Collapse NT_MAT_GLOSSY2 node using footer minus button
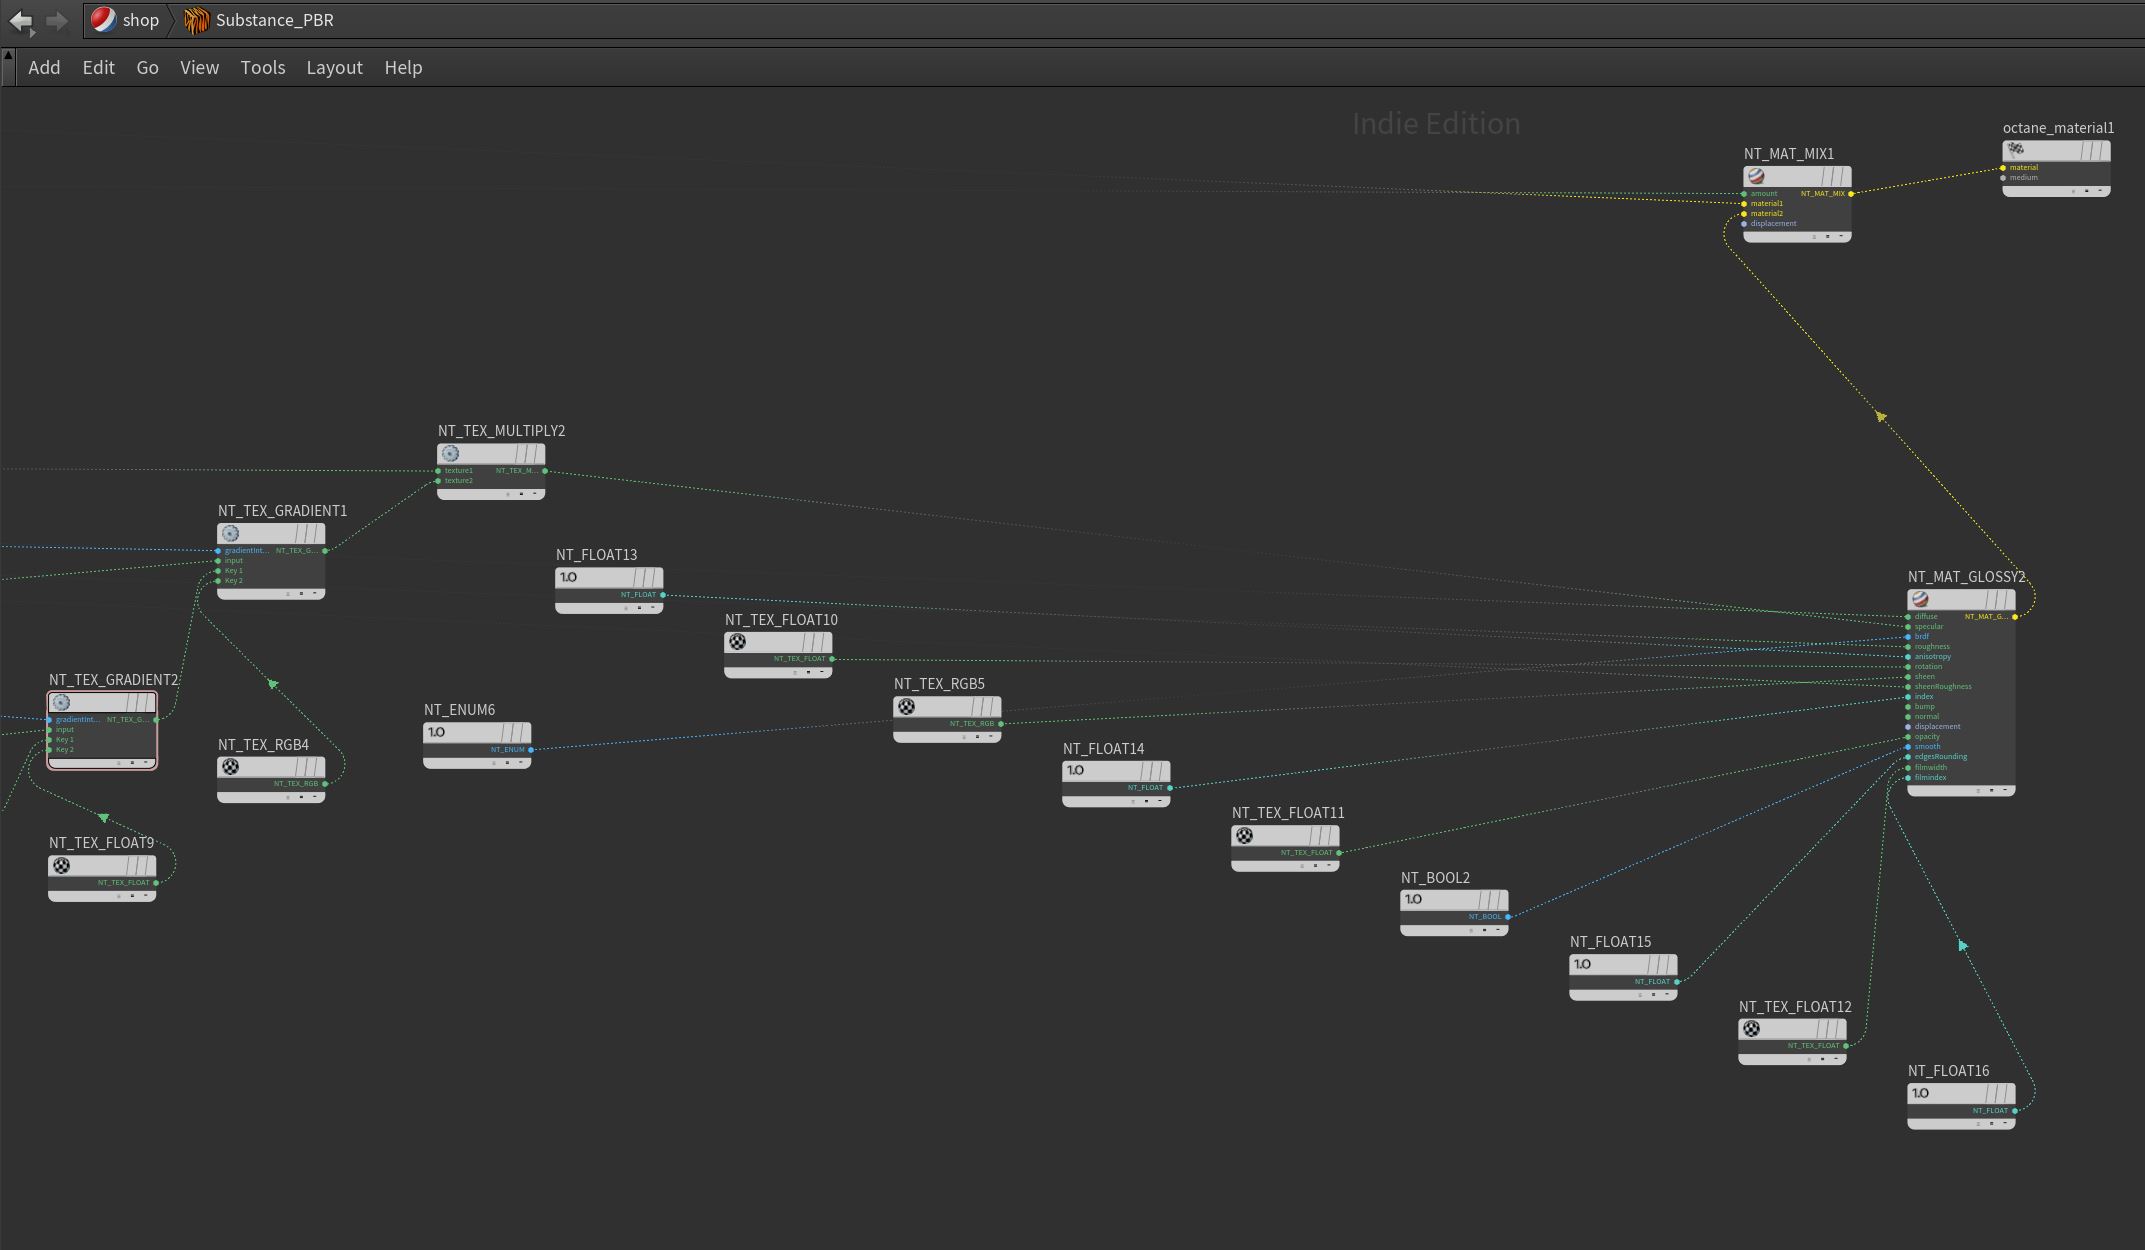 coord(2004,790)
